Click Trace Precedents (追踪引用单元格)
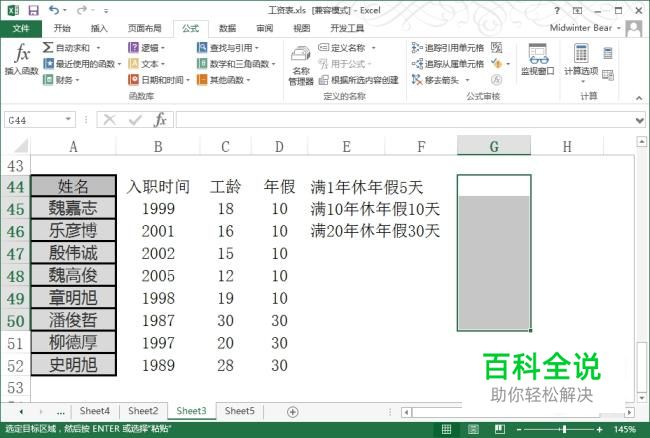This screenshot has width=650, height=438. click(448, 48)
